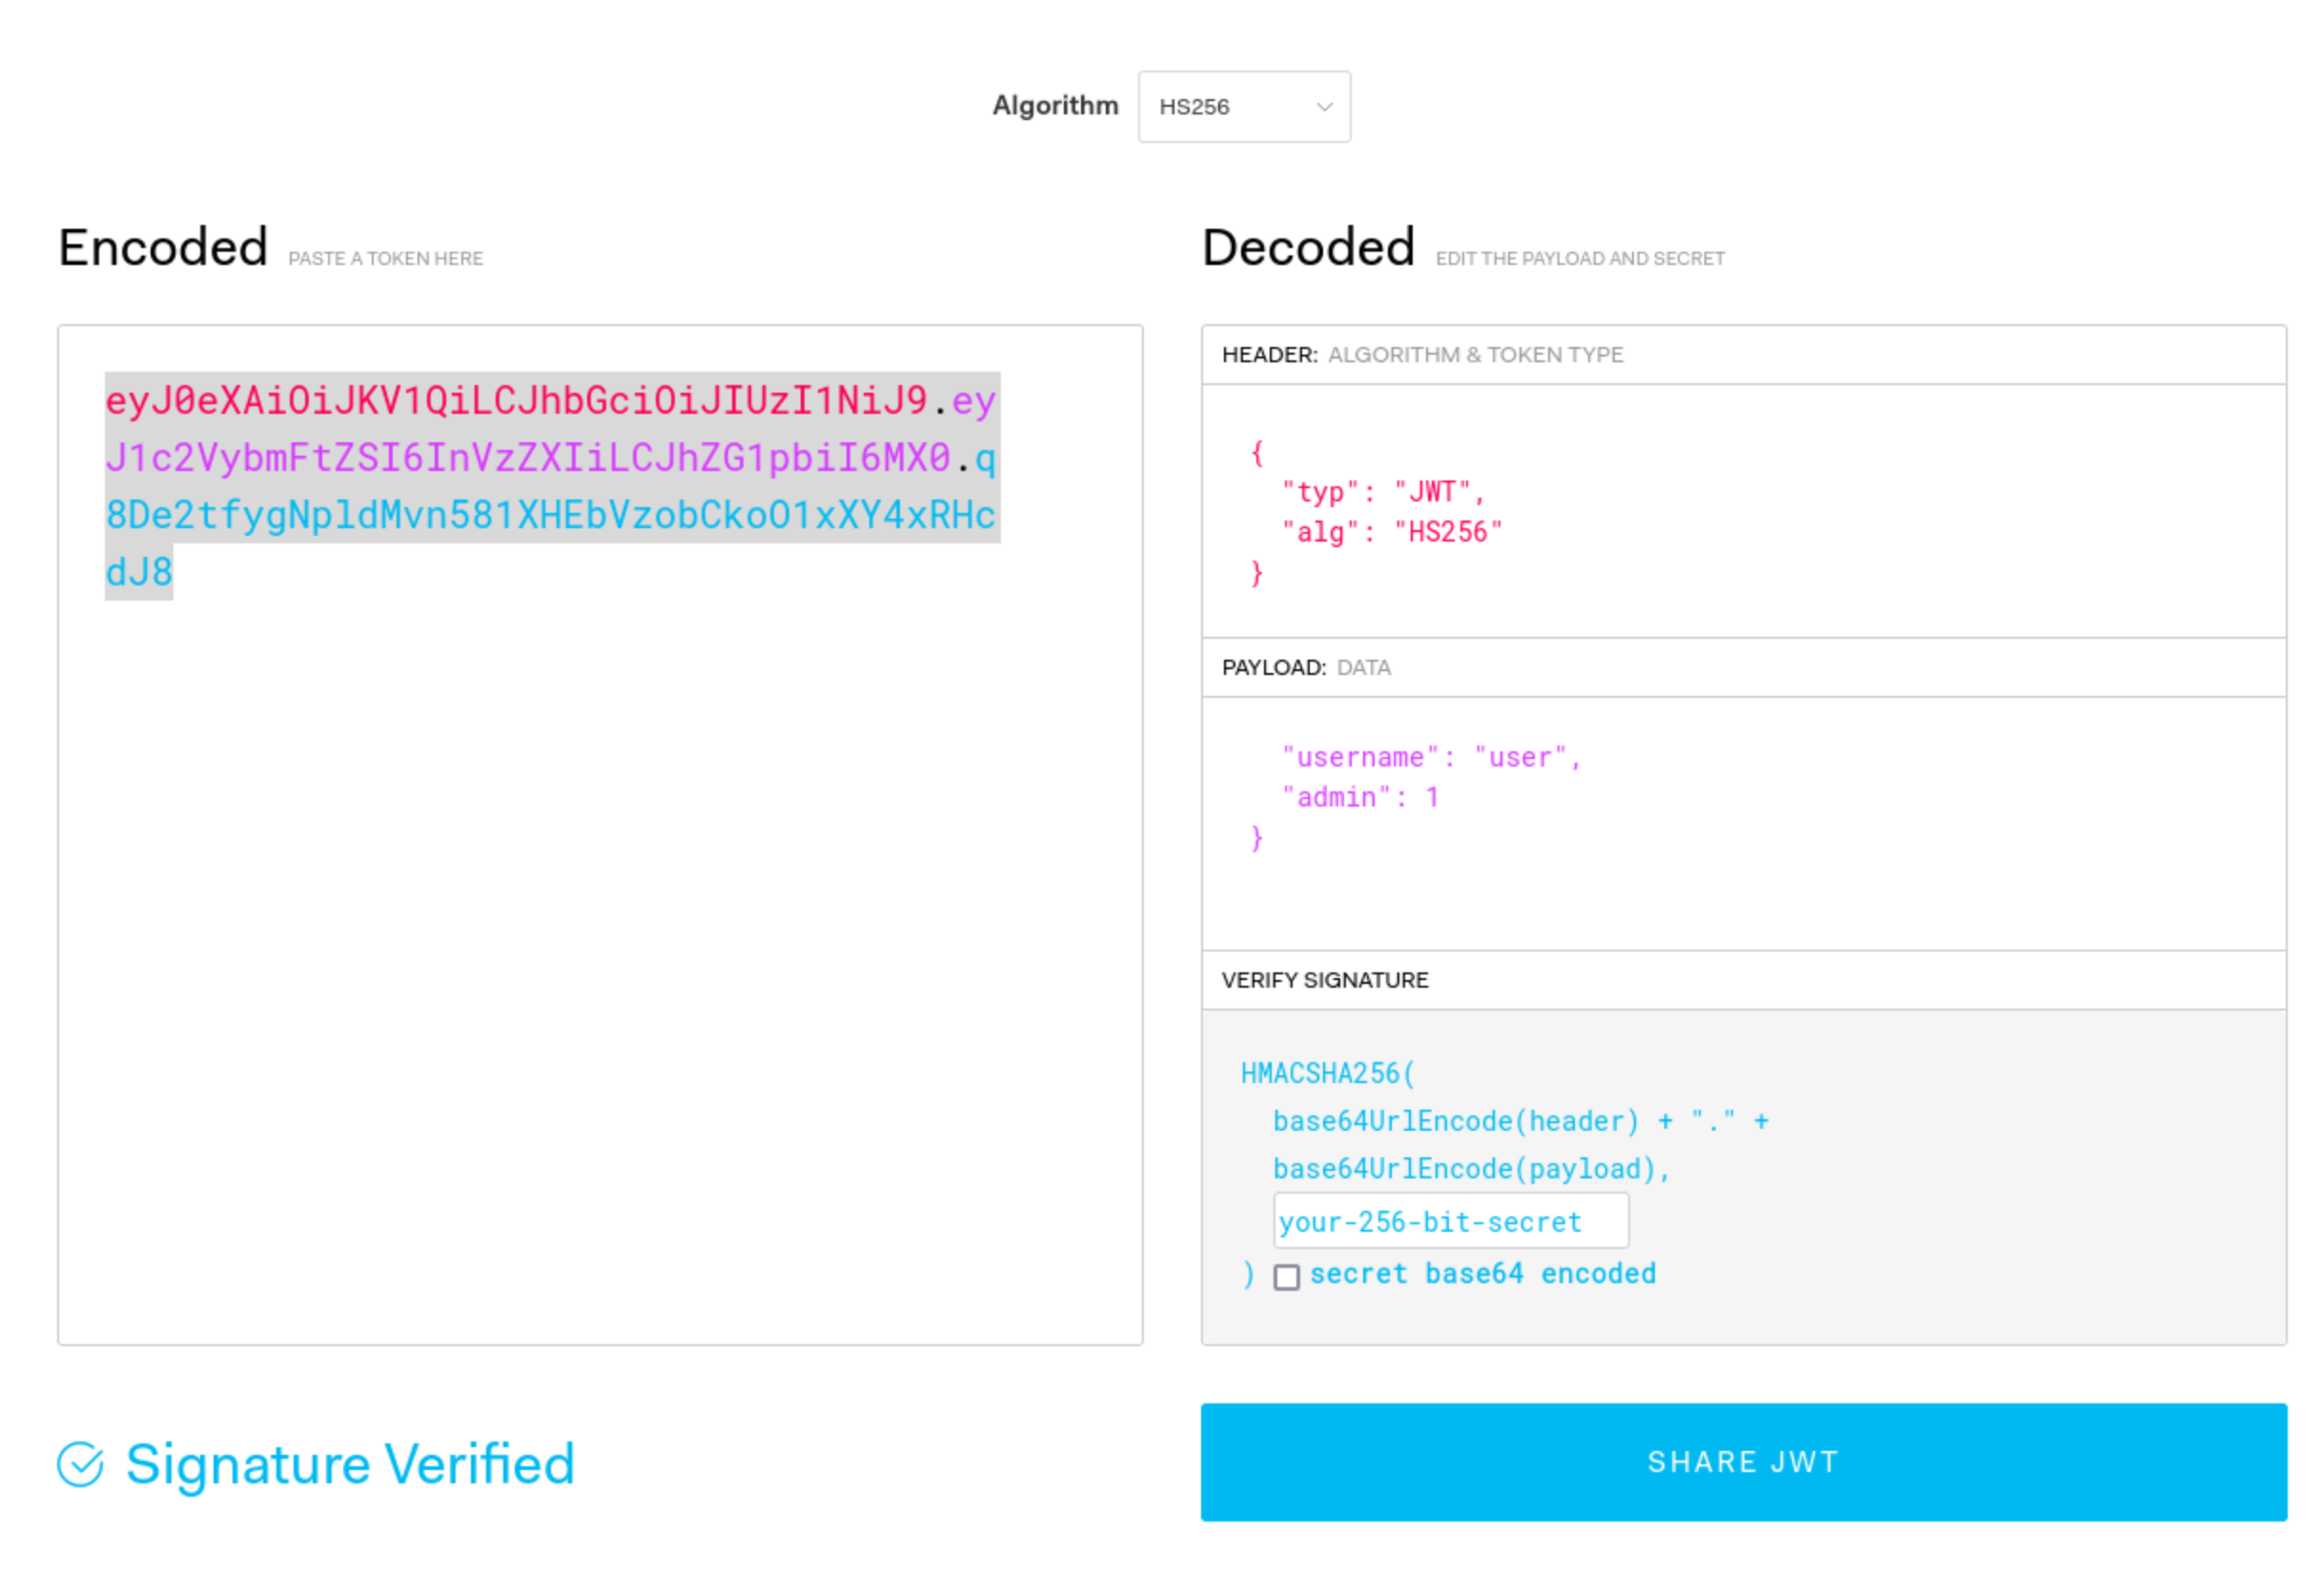Click the "username": "user" payload line
The width and height of the screenshot is (2324, 1594).
(1430, 757)
